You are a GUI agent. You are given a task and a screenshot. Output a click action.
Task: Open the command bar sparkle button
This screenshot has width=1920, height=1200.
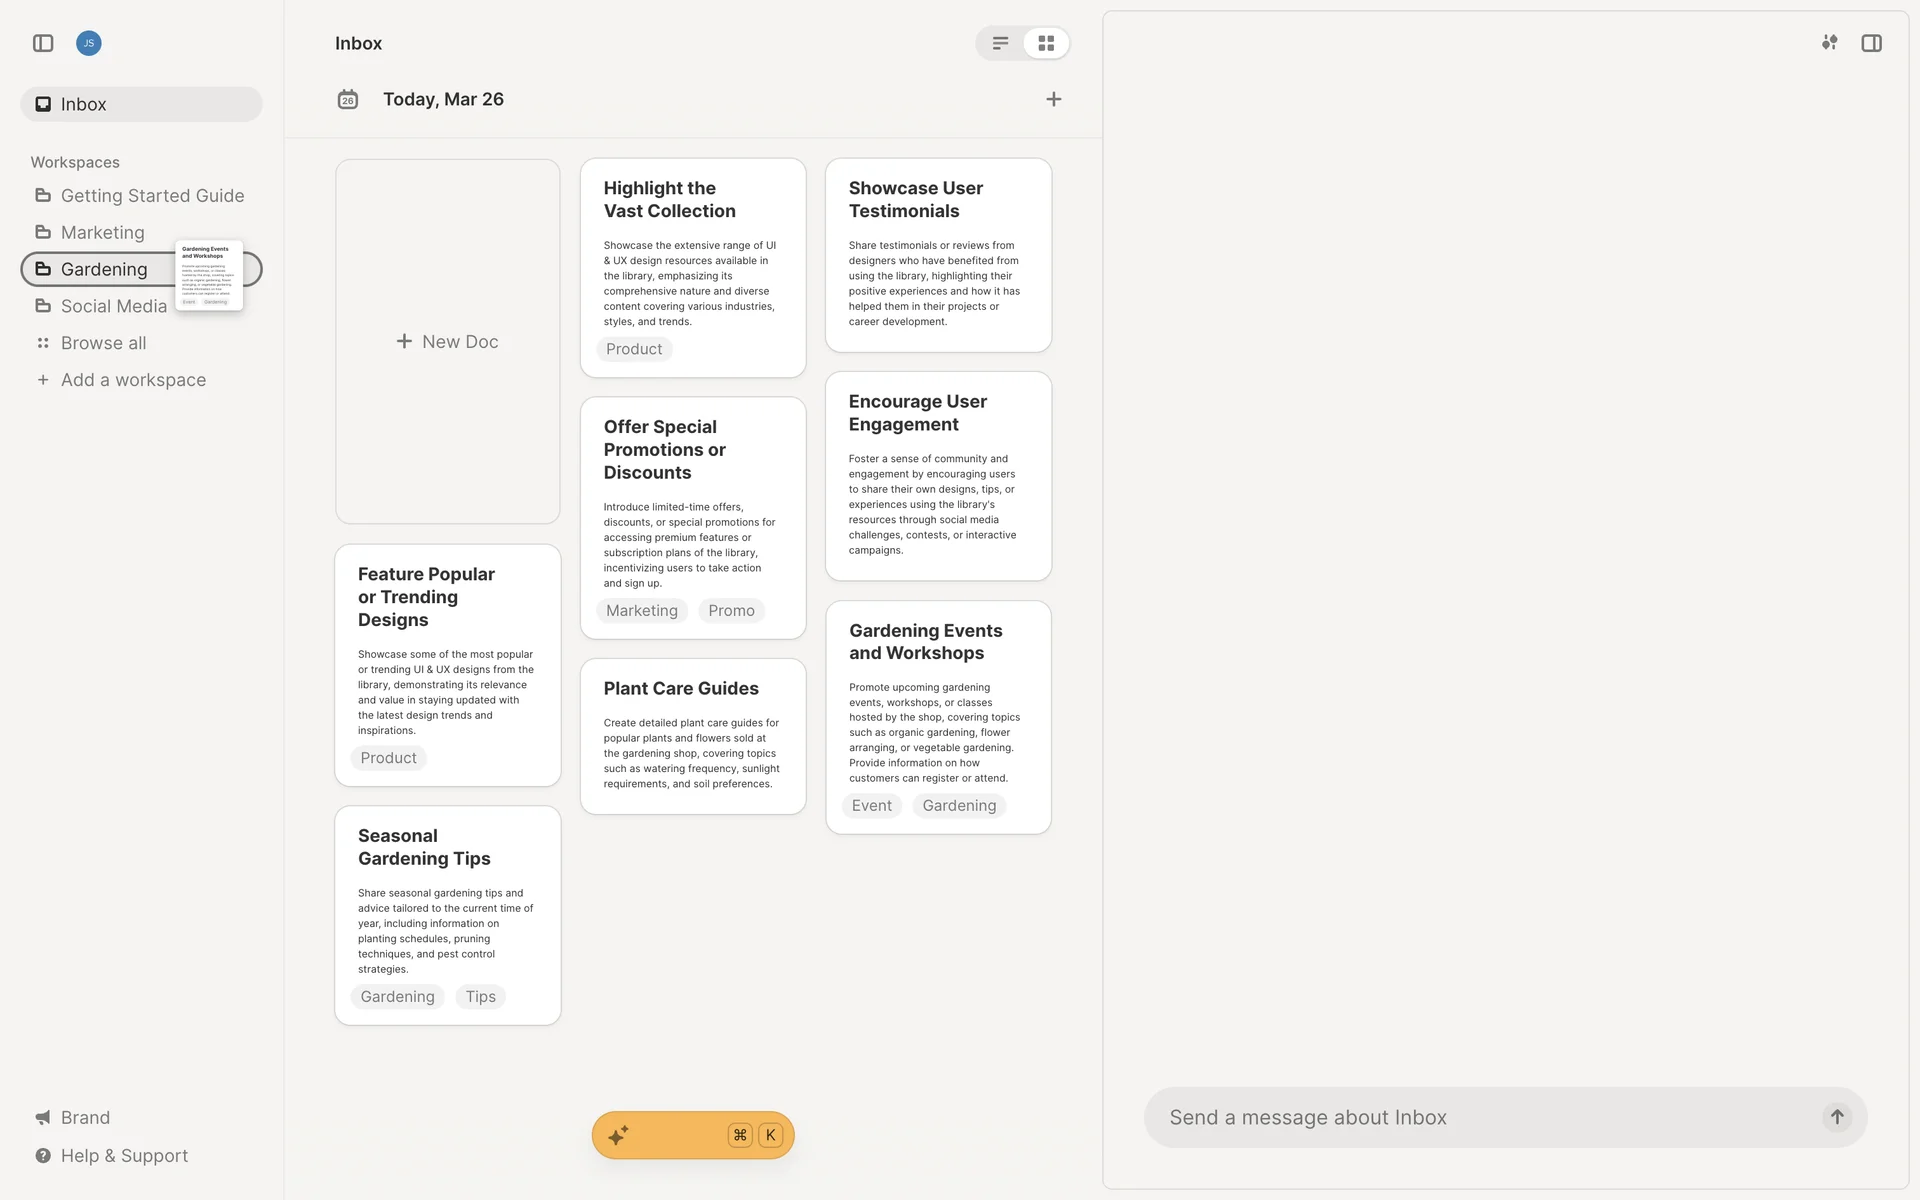pos(619,1135)
